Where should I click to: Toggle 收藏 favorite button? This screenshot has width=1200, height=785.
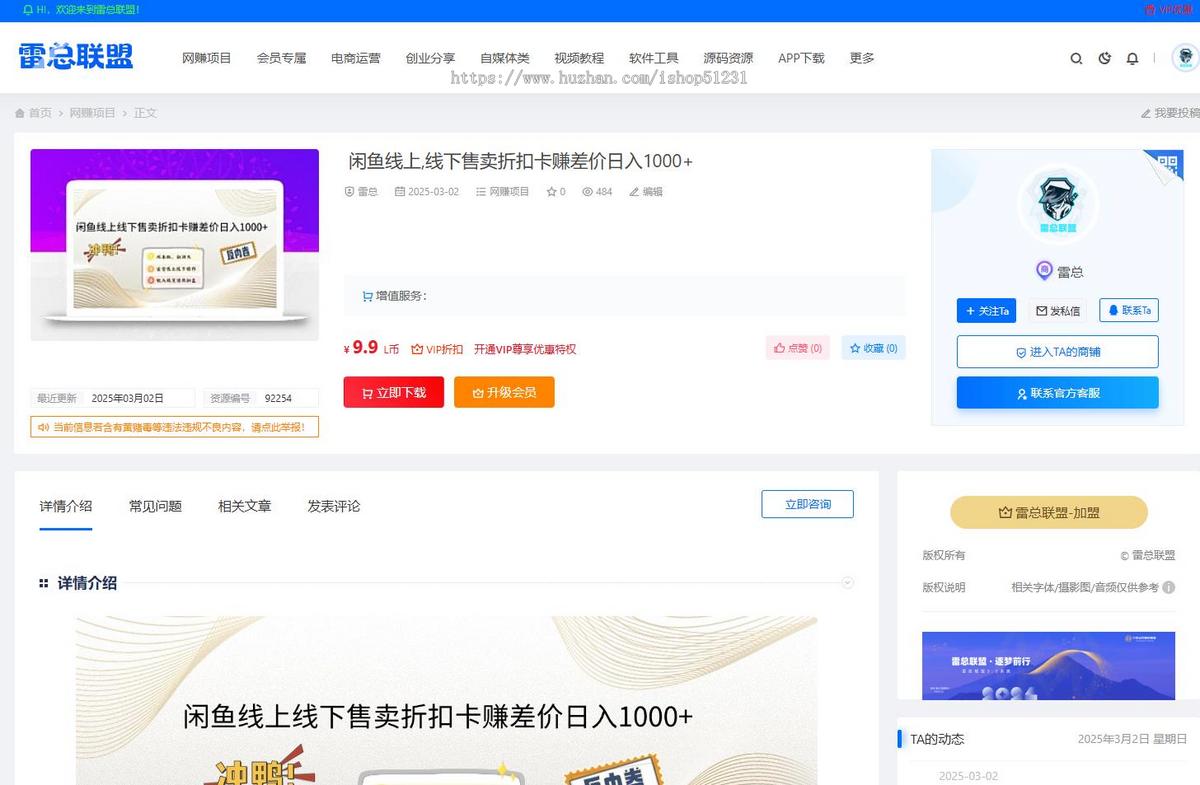pyautogui.click(x=873, y=348)
